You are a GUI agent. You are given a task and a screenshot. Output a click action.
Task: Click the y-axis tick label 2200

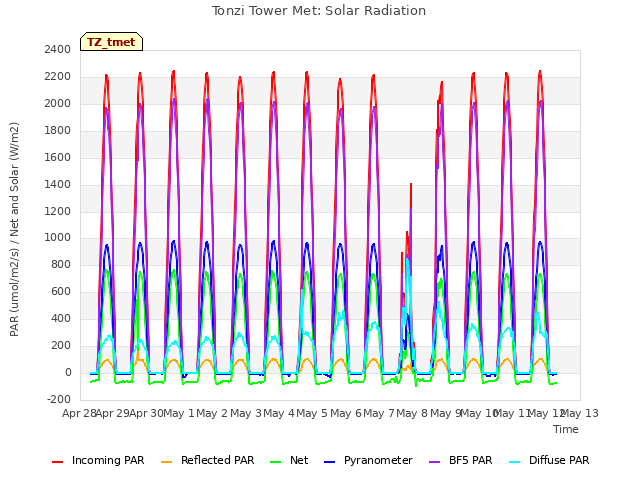58,76
